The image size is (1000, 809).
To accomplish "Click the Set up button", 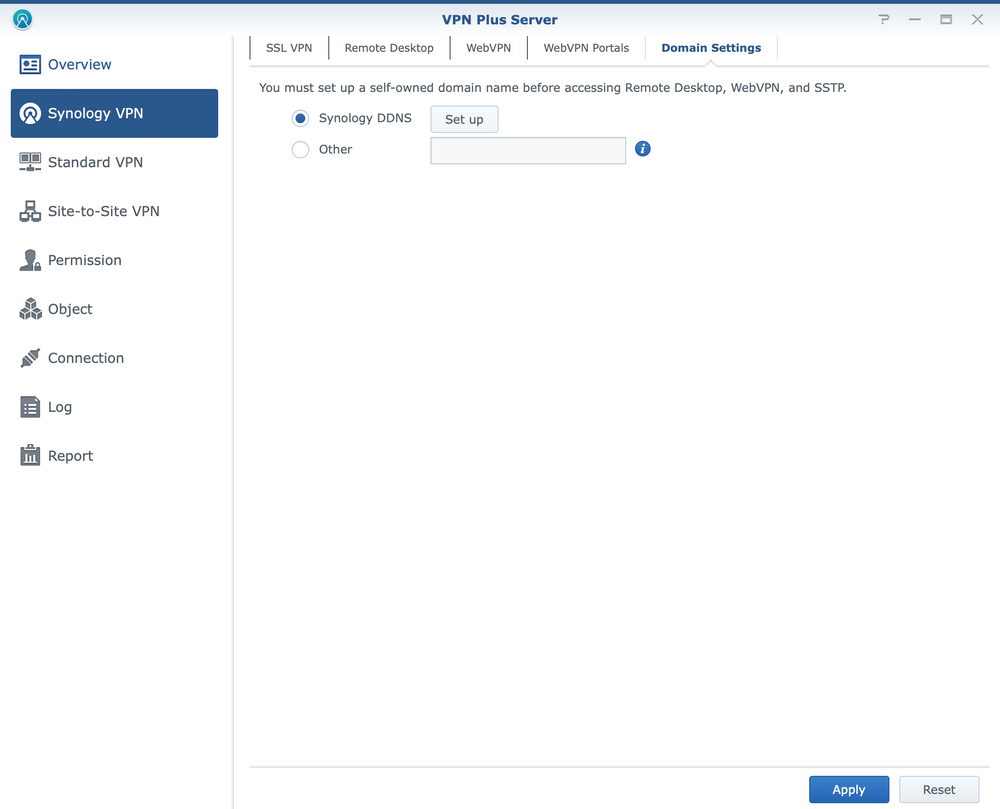I will tap(464, 119).
